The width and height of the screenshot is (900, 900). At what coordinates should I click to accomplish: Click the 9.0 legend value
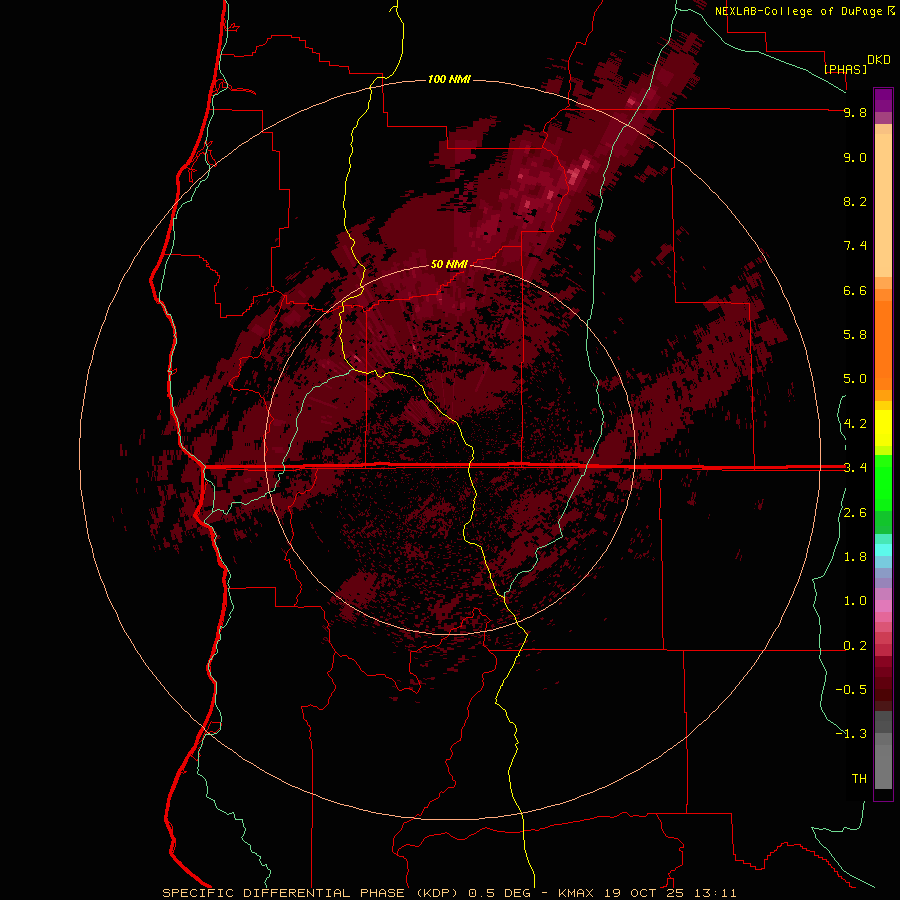tap(855, 157)
